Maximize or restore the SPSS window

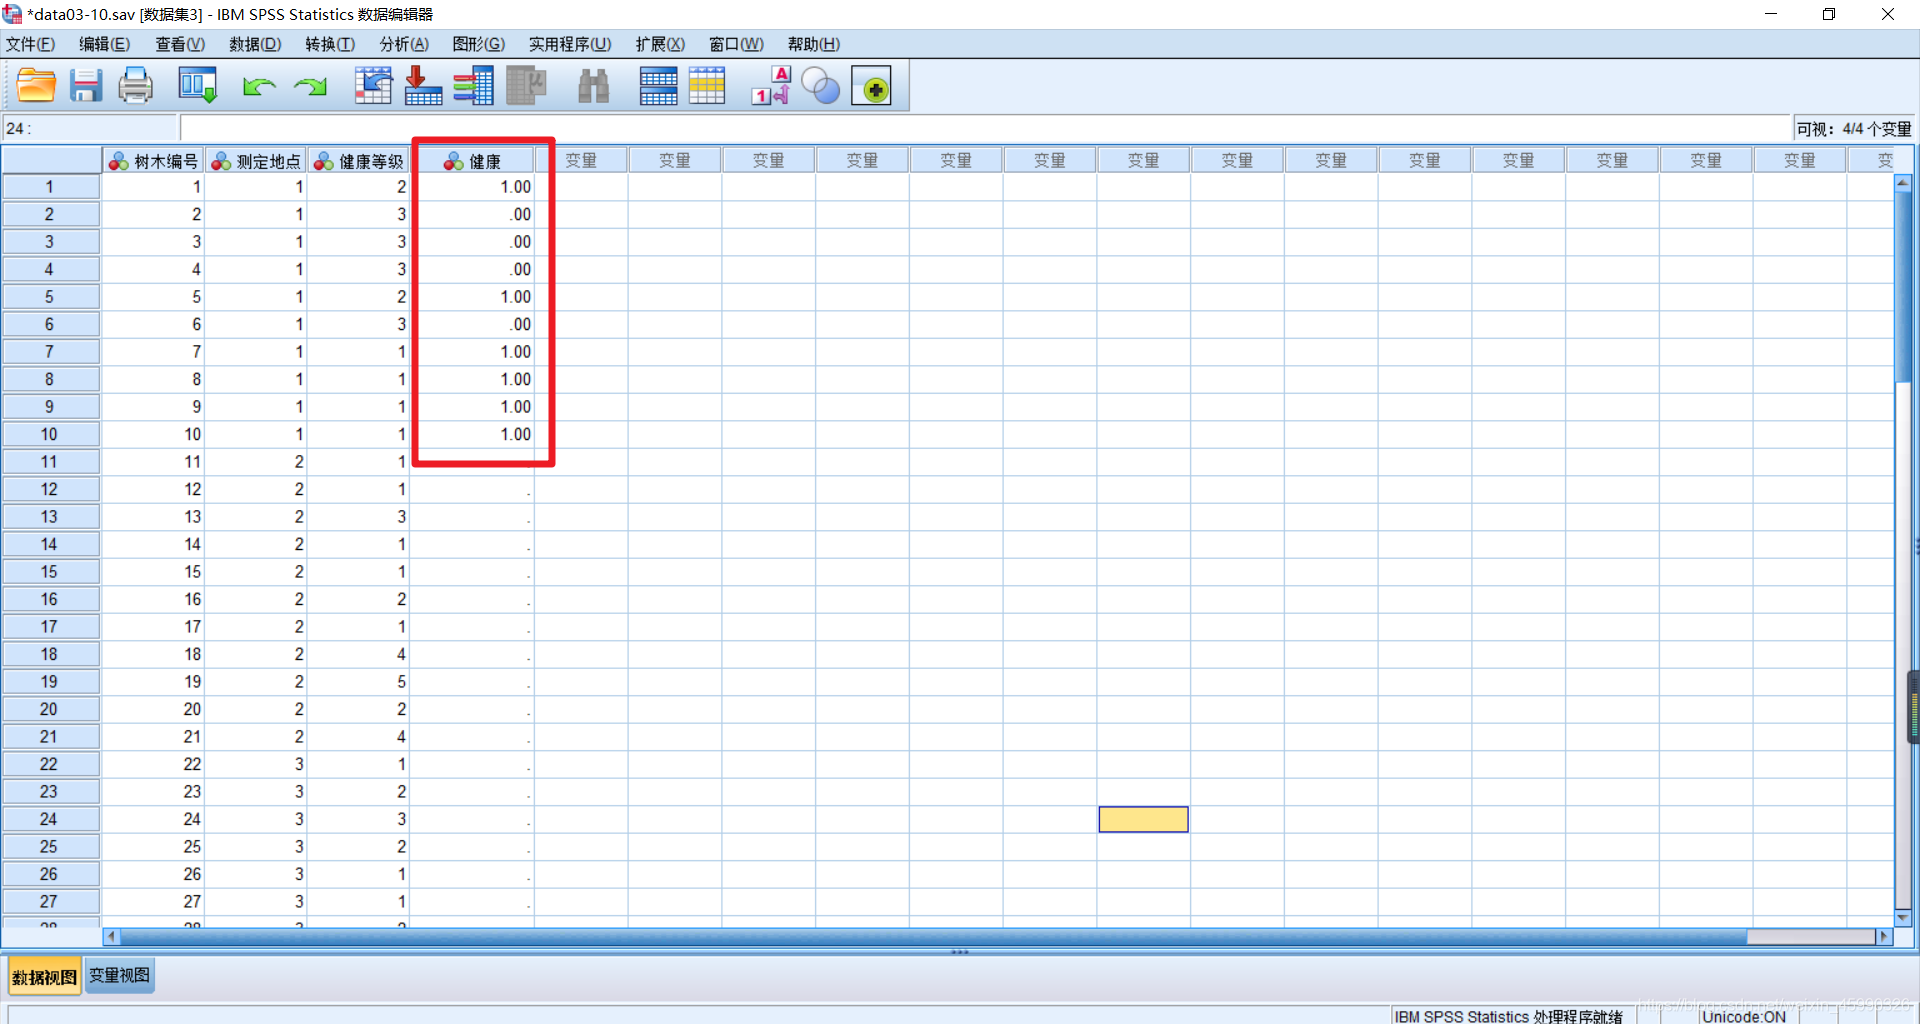pos(1829,14)
